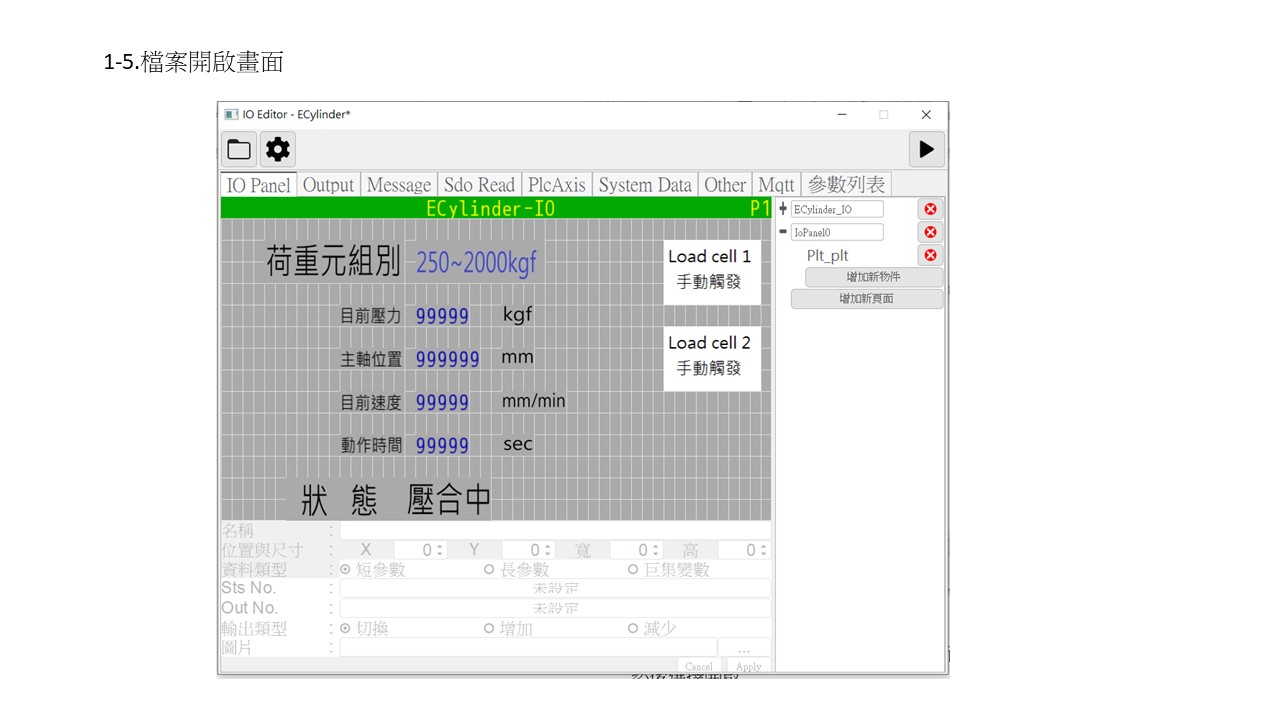Switch to the Output tab
This screenshot has height=720, width=1280.
(x=328, y=185)
